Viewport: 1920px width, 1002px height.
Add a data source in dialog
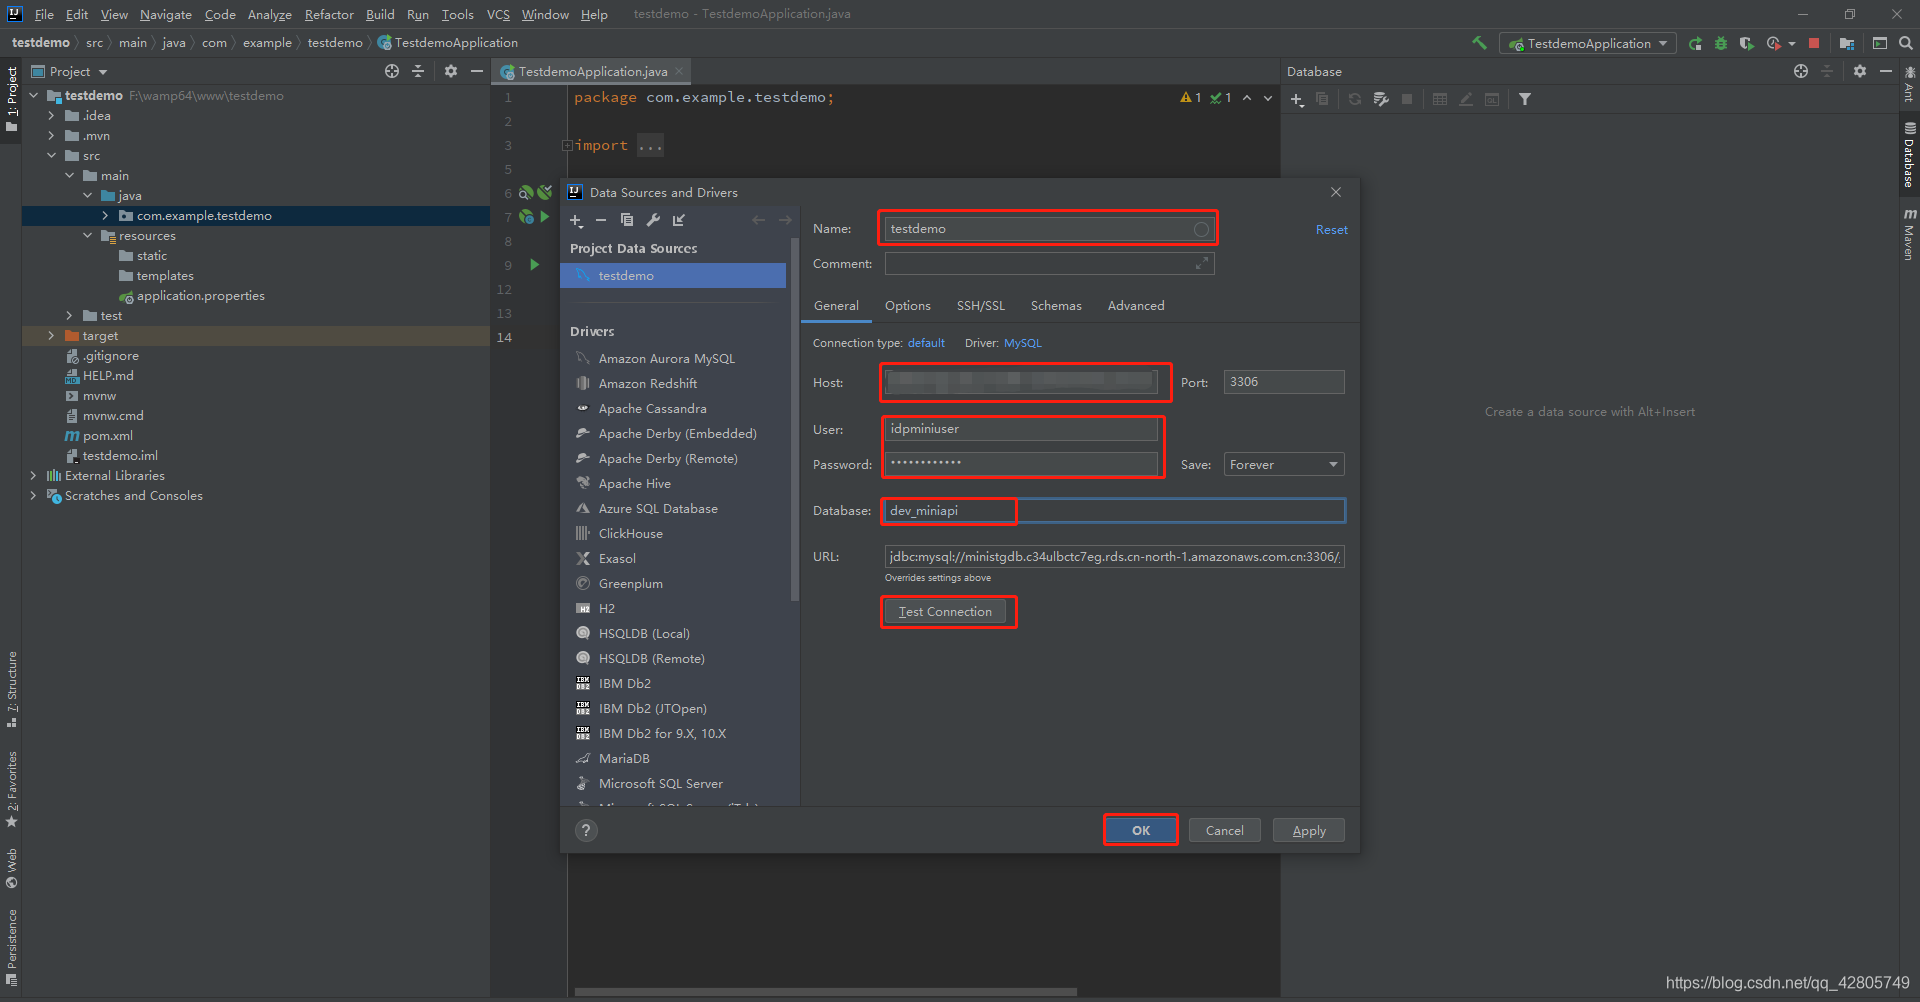[x=576, y=220]
